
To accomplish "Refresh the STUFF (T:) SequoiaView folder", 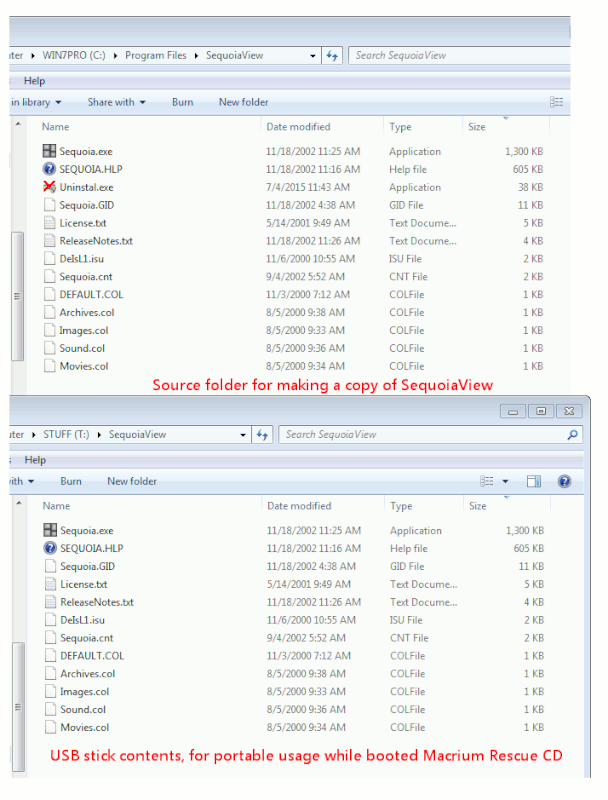I will [262, 435].
